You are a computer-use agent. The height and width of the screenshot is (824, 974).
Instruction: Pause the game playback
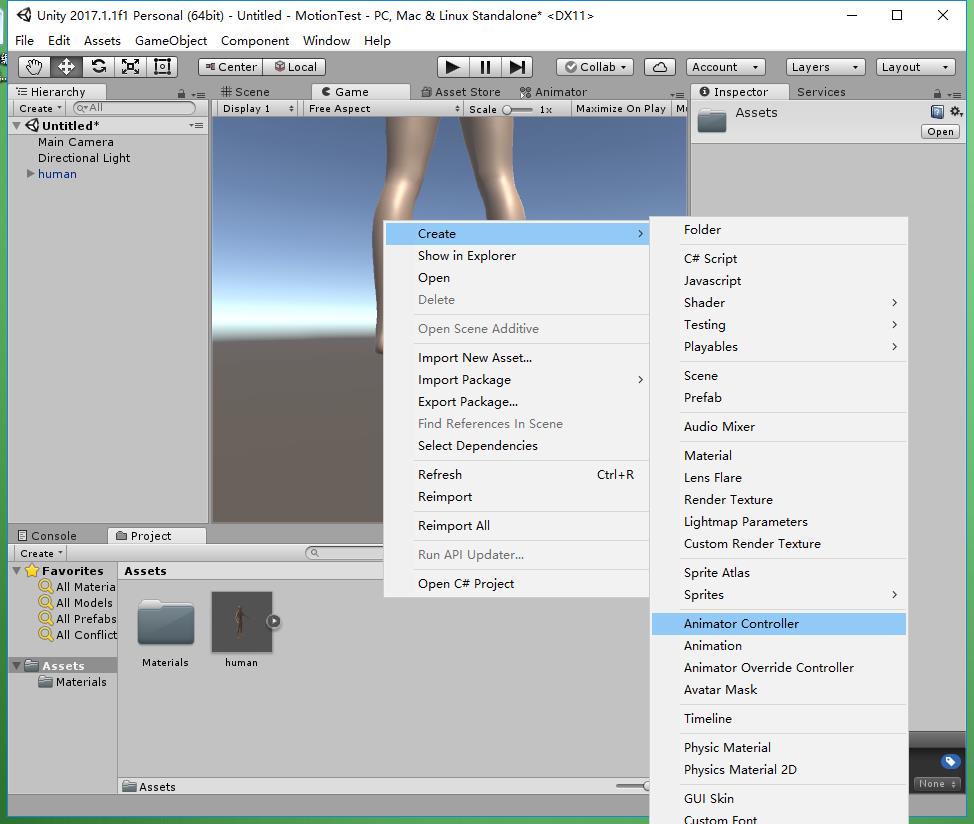coord(485,66)
